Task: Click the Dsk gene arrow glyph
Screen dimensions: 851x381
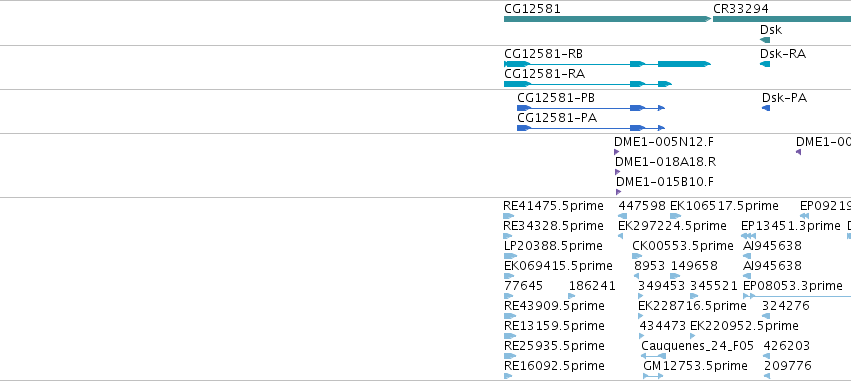Action: tap(765, 40)
